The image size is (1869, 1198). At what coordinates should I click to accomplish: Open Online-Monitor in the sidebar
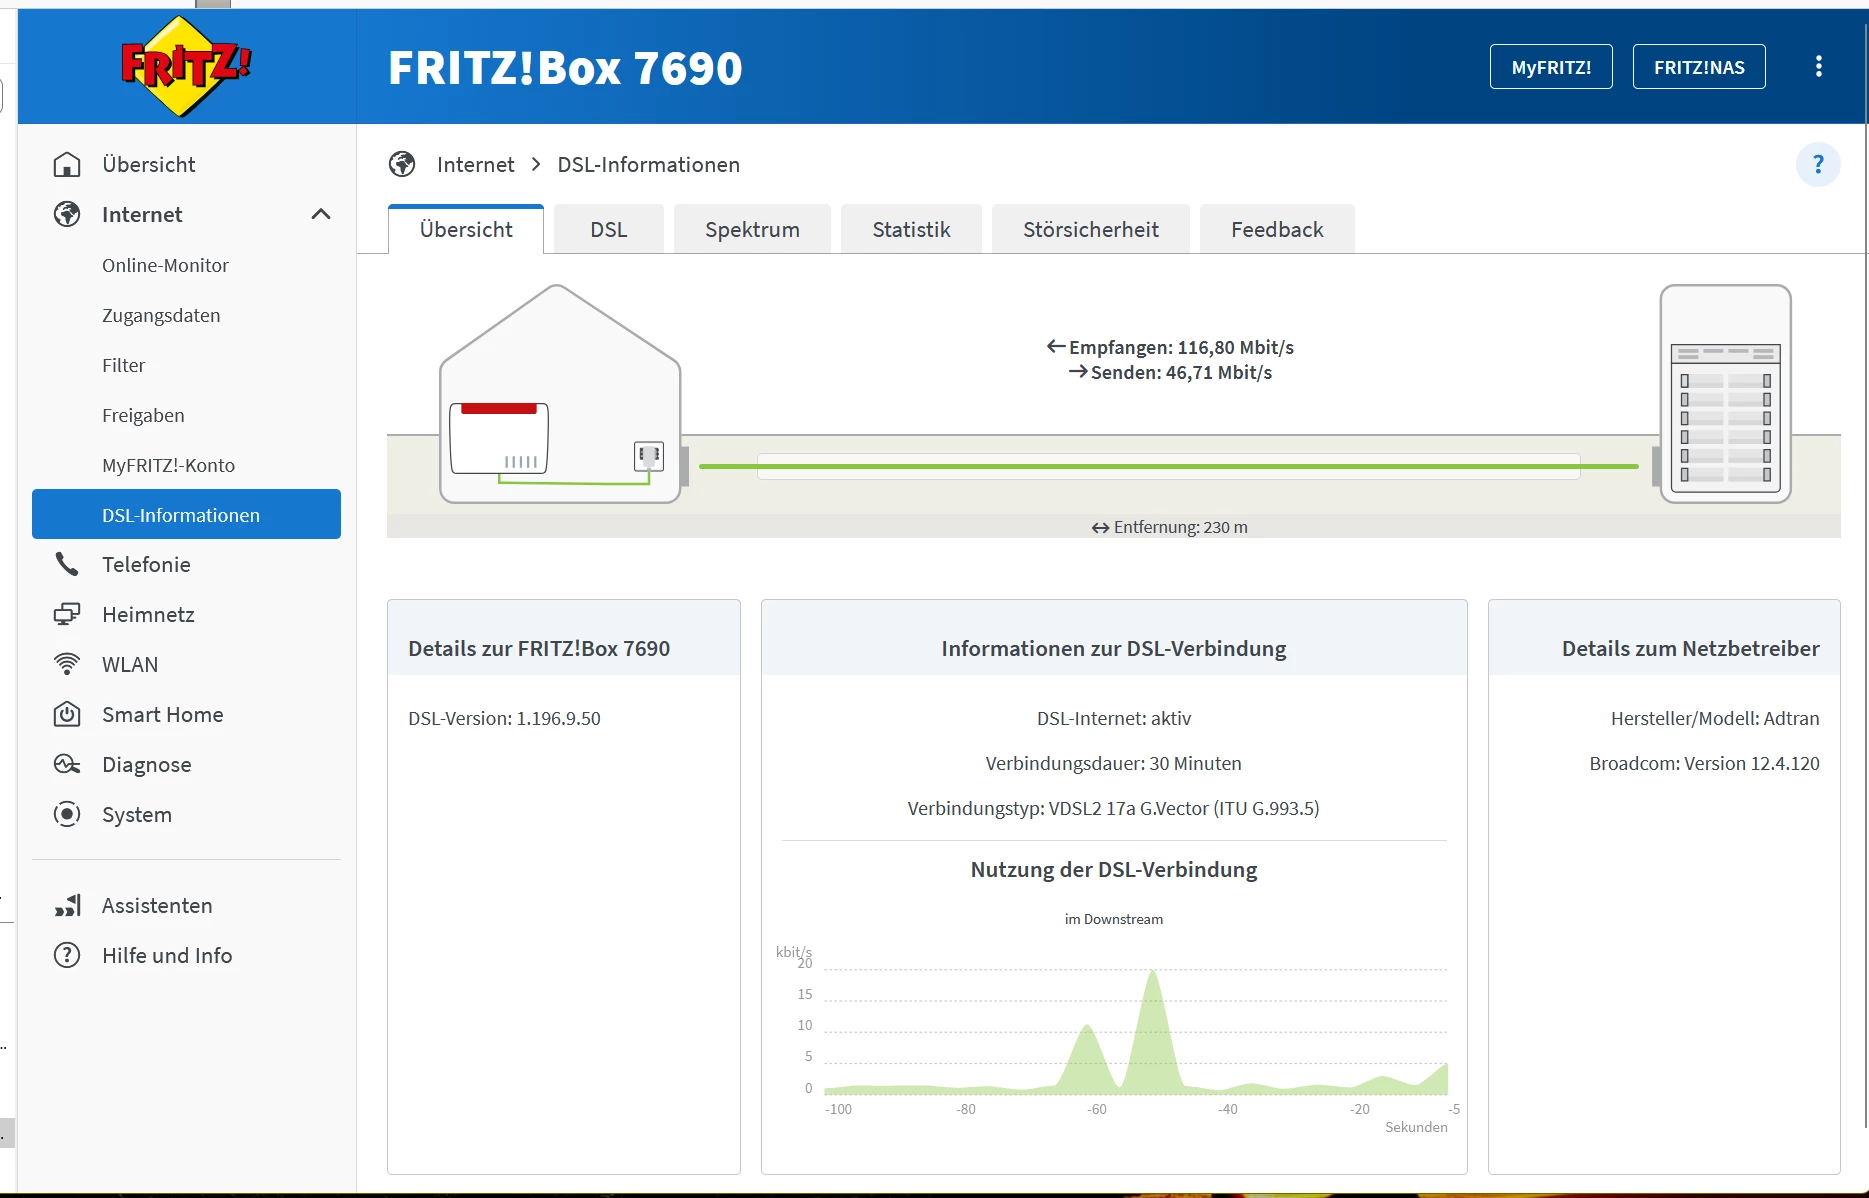(x=165, y=265)
